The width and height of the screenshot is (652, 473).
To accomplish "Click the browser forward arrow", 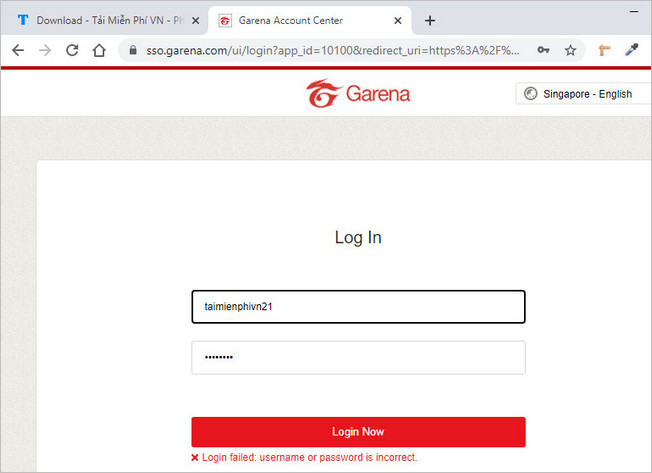I will click(45, 50).
